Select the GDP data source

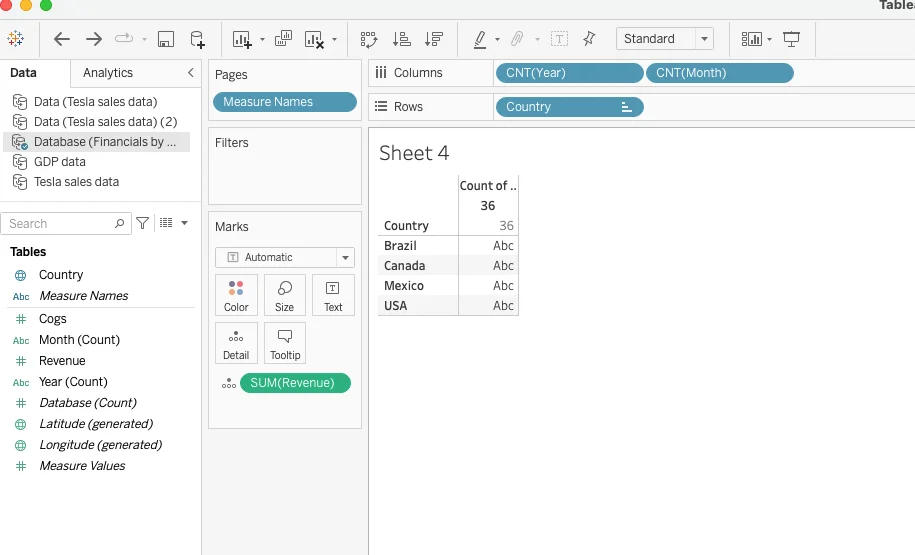coord(59,162)
